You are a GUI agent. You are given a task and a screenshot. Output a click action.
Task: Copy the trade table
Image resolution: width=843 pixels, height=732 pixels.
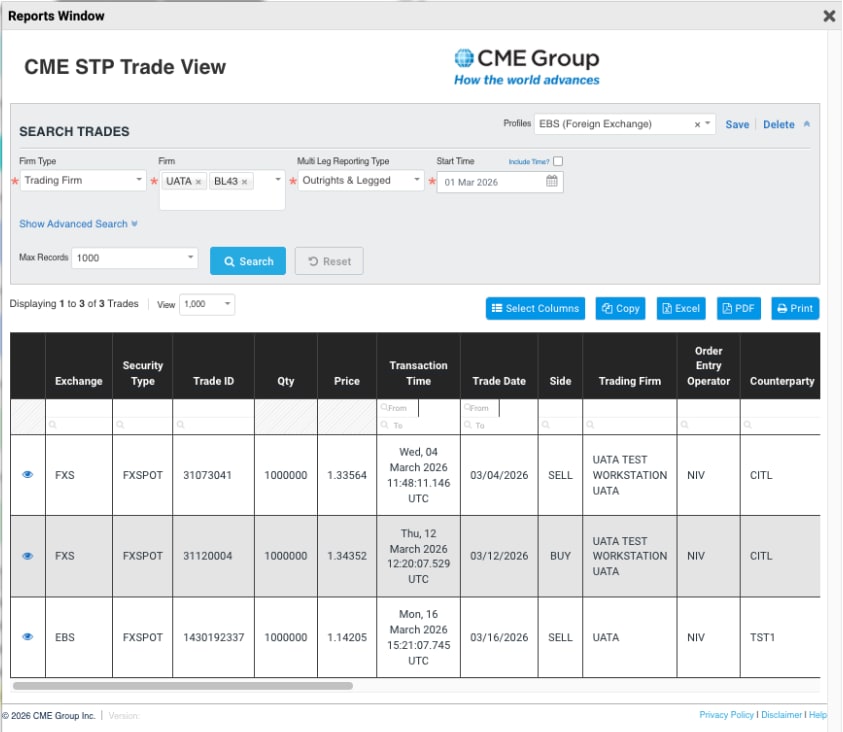(620, 308)
